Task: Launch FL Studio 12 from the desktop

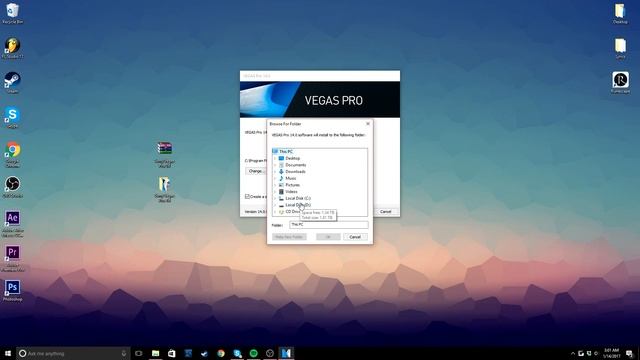Action: pyautogui.click(x=12, y=48)
